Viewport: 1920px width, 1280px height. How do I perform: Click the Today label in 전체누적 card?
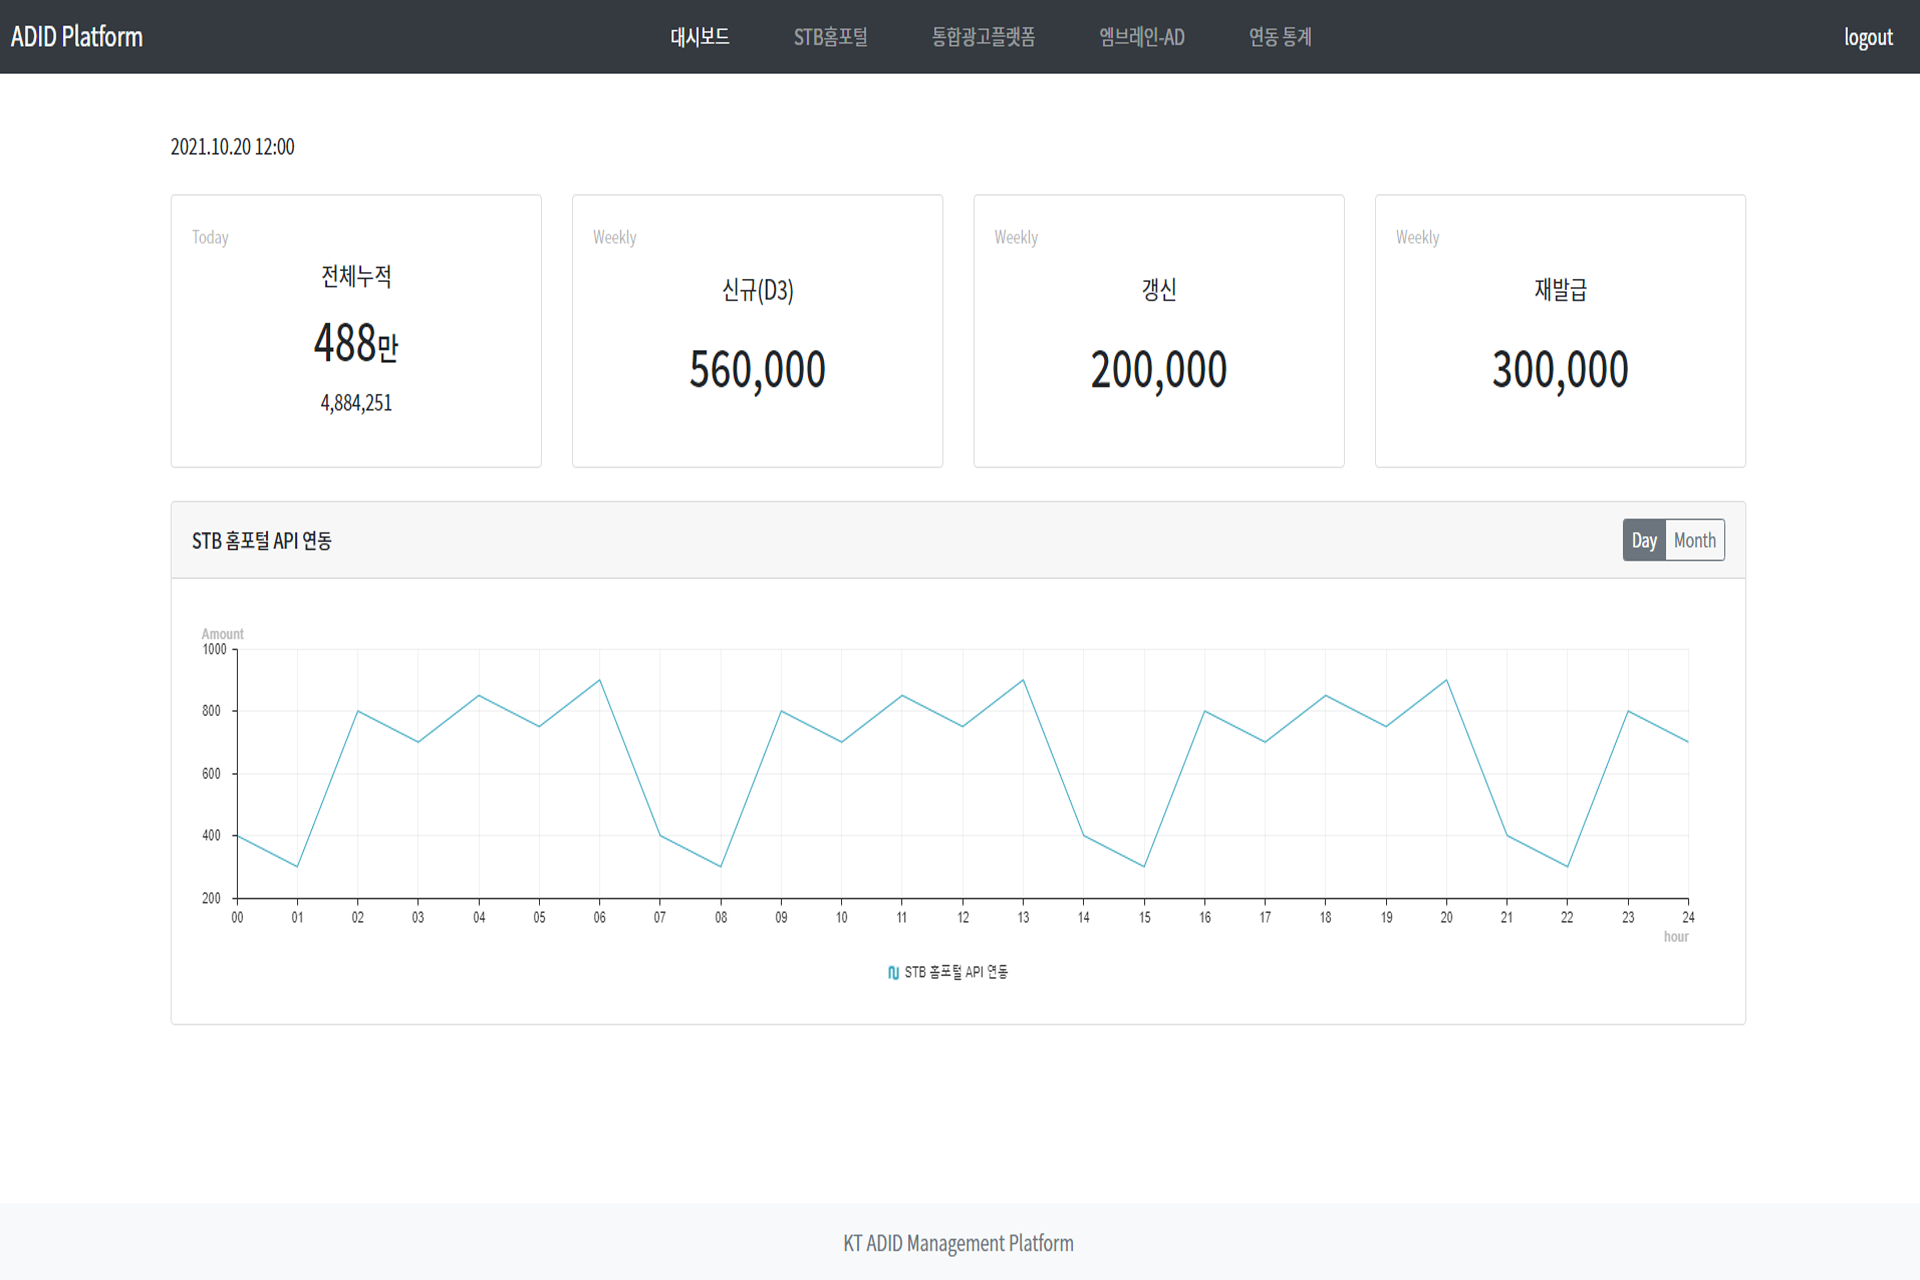(210, 237)
